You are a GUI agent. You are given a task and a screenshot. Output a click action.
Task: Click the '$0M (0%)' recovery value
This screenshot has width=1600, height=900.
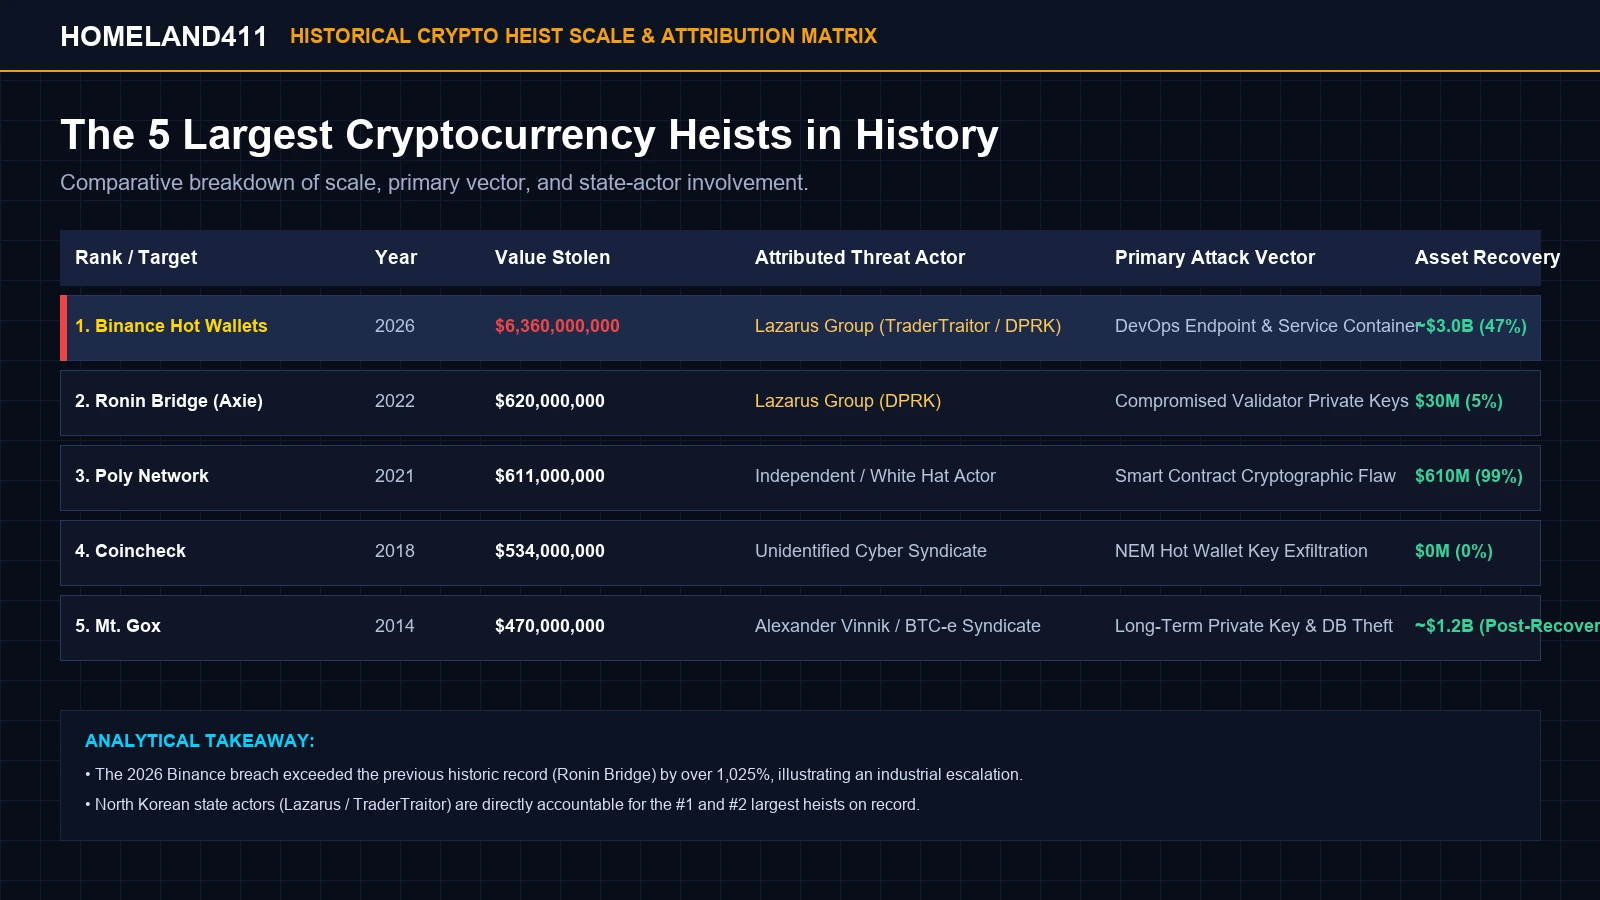coord(1454,551)
